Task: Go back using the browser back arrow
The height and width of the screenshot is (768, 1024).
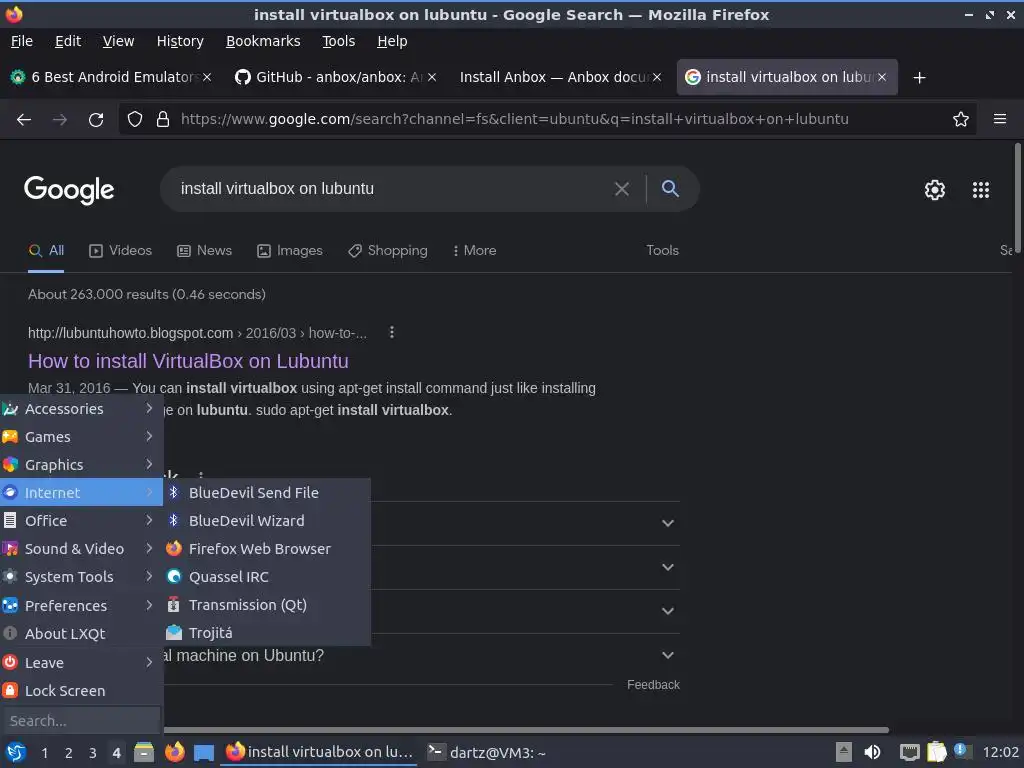Action: click(24, 120)
